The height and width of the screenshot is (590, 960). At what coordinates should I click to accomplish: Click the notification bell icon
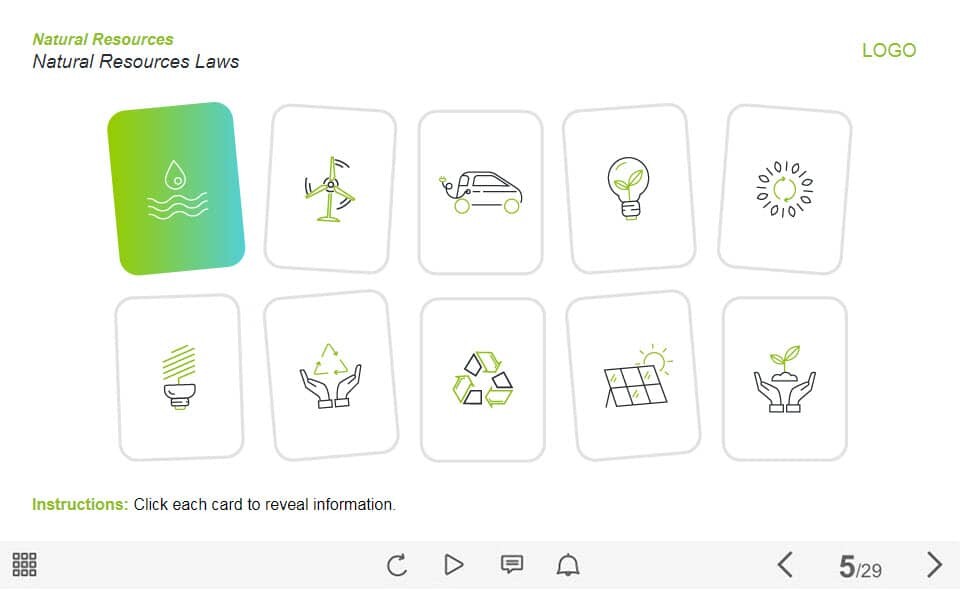[568, 564]
